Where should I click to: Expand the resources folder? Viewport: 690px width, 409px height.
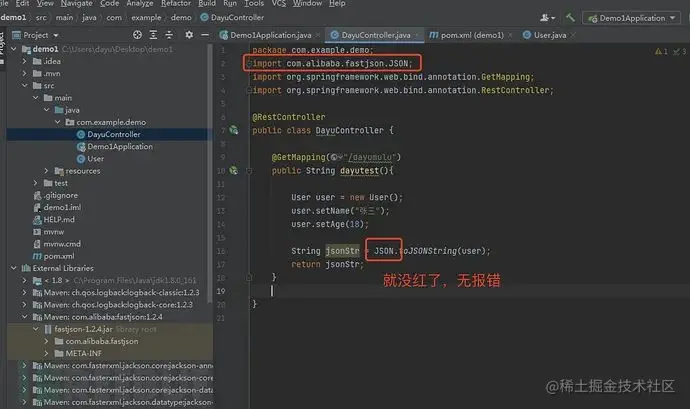coord(47,170)
